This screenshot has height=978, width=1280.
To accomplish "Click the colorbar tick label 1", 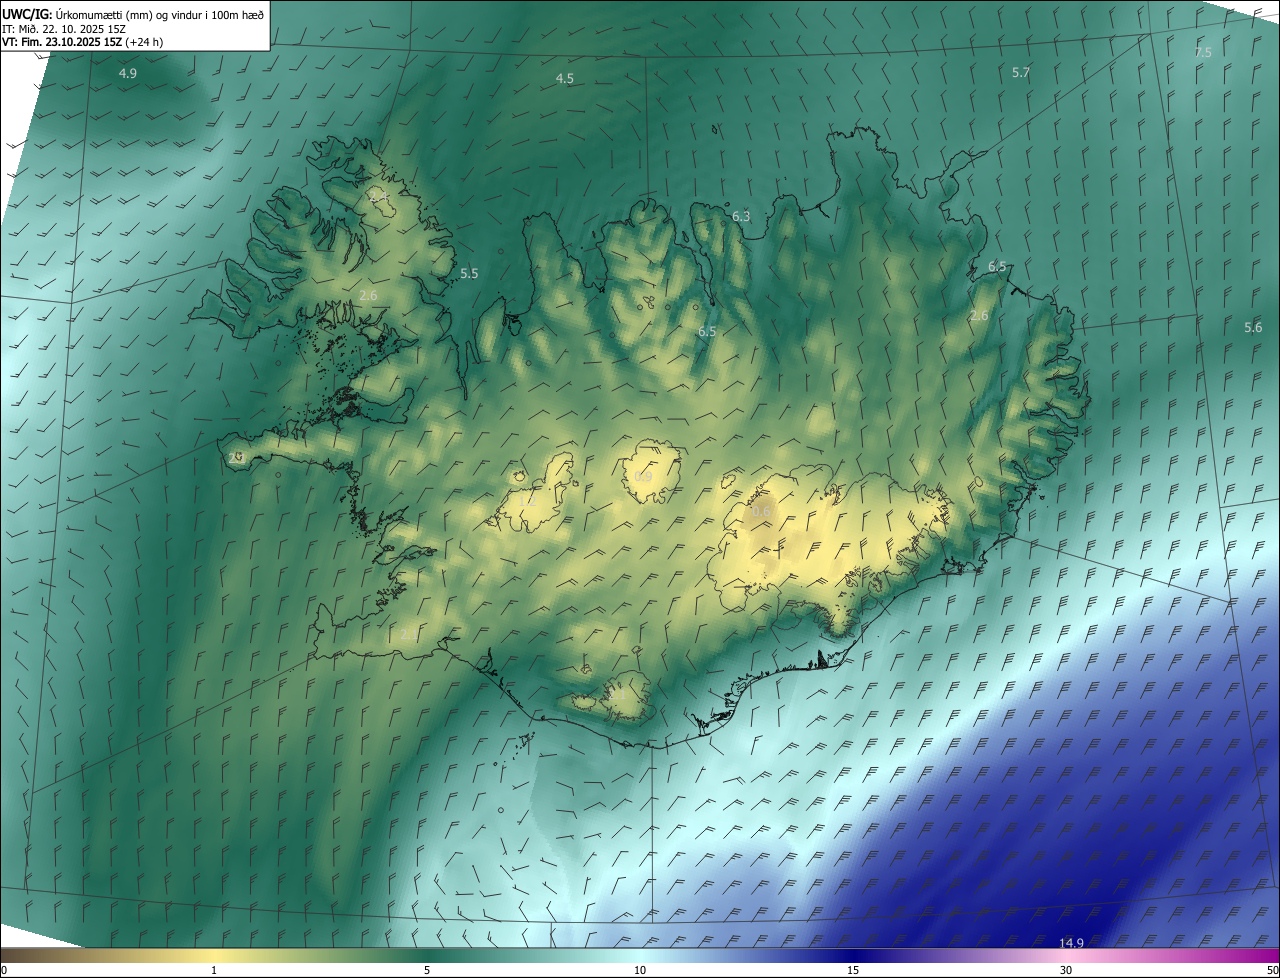I will [214, 970].
